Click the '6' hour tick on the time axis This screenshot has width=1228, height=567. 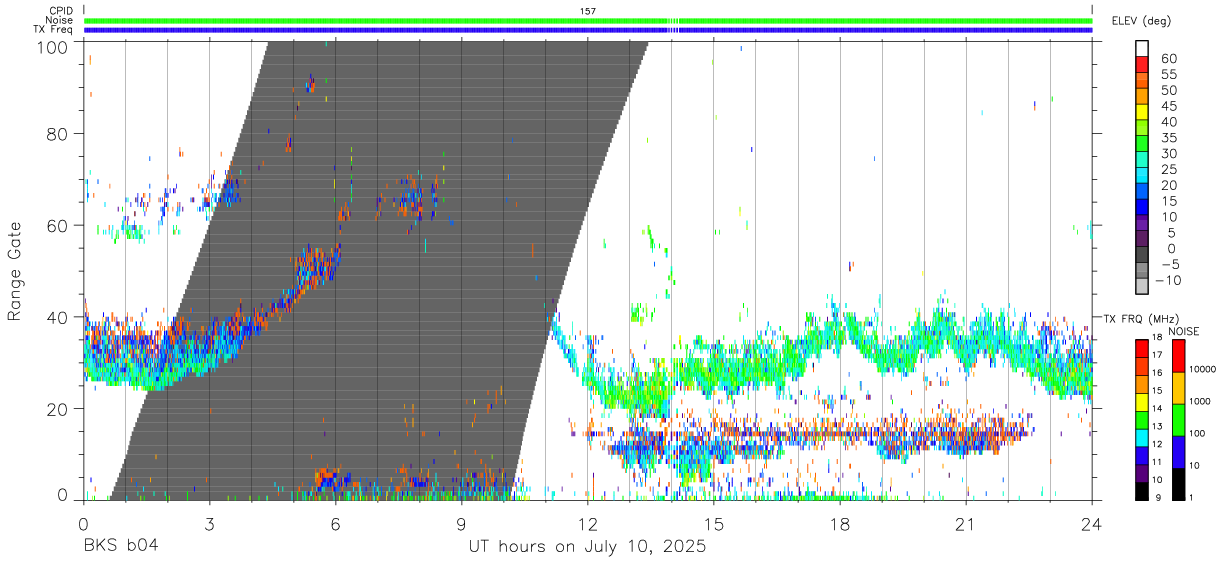click(x=336, y=523)
